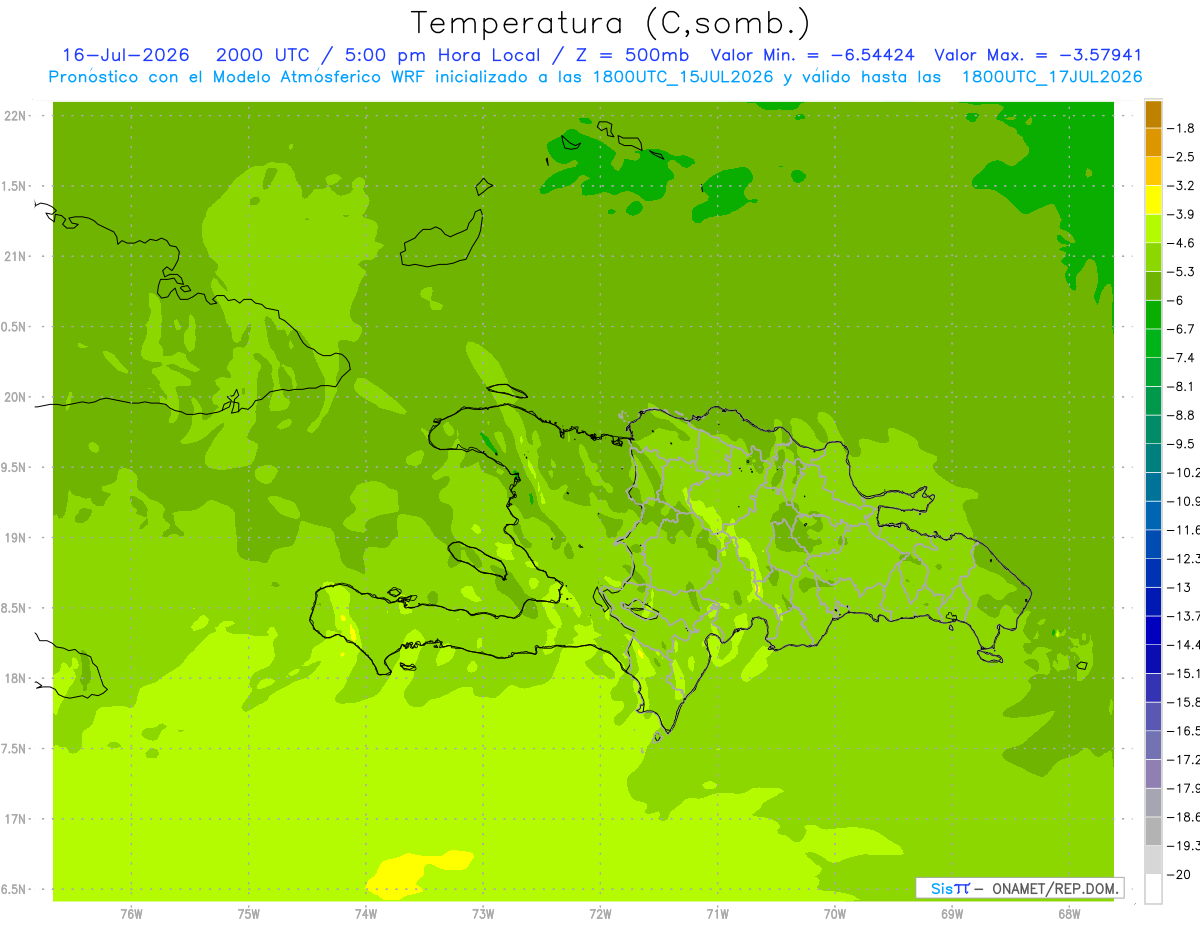Click the '-3.2' colorbar value
Image resolution: width=1200 pixels, height=927 pixels.
pos(1181,186)
